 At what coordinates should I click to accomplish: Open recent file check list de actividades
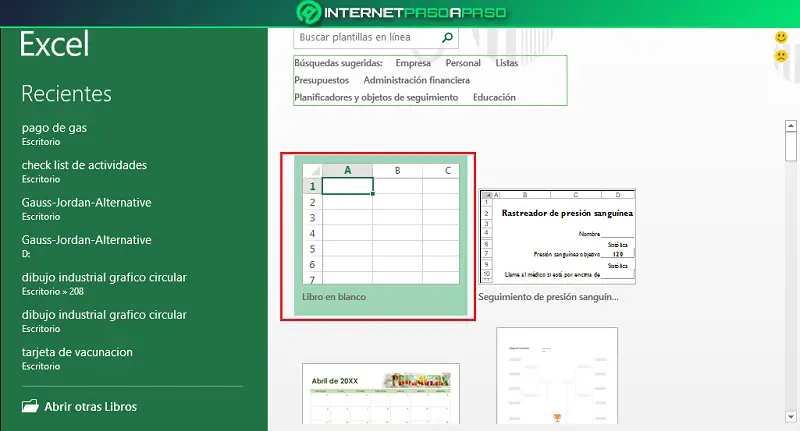point(84,171)
